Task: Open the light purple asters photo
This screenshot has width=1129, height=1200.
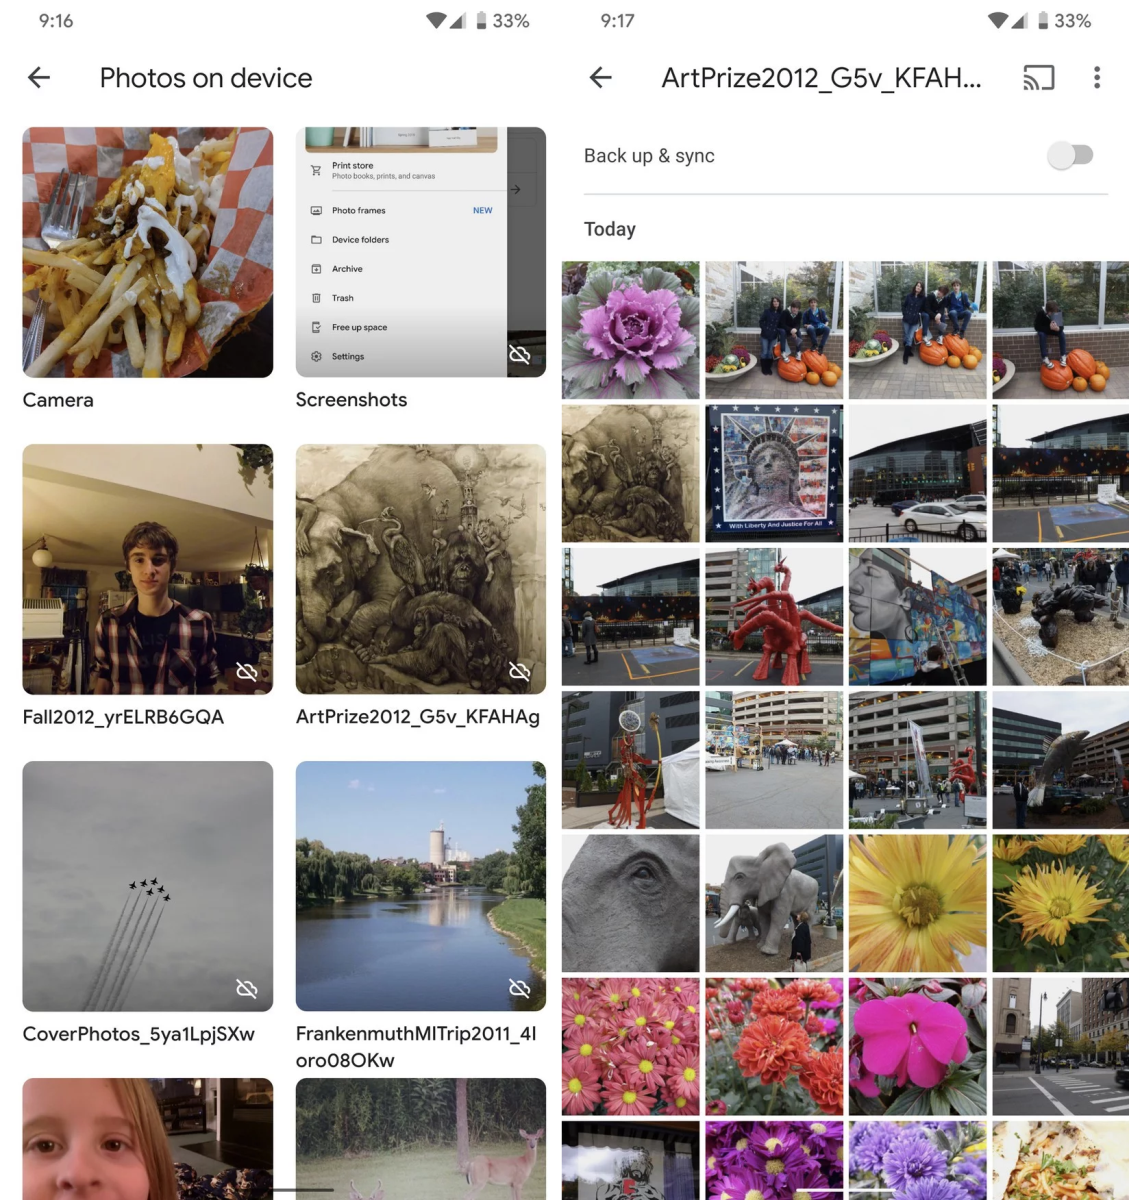Action: coord(918,1160)
